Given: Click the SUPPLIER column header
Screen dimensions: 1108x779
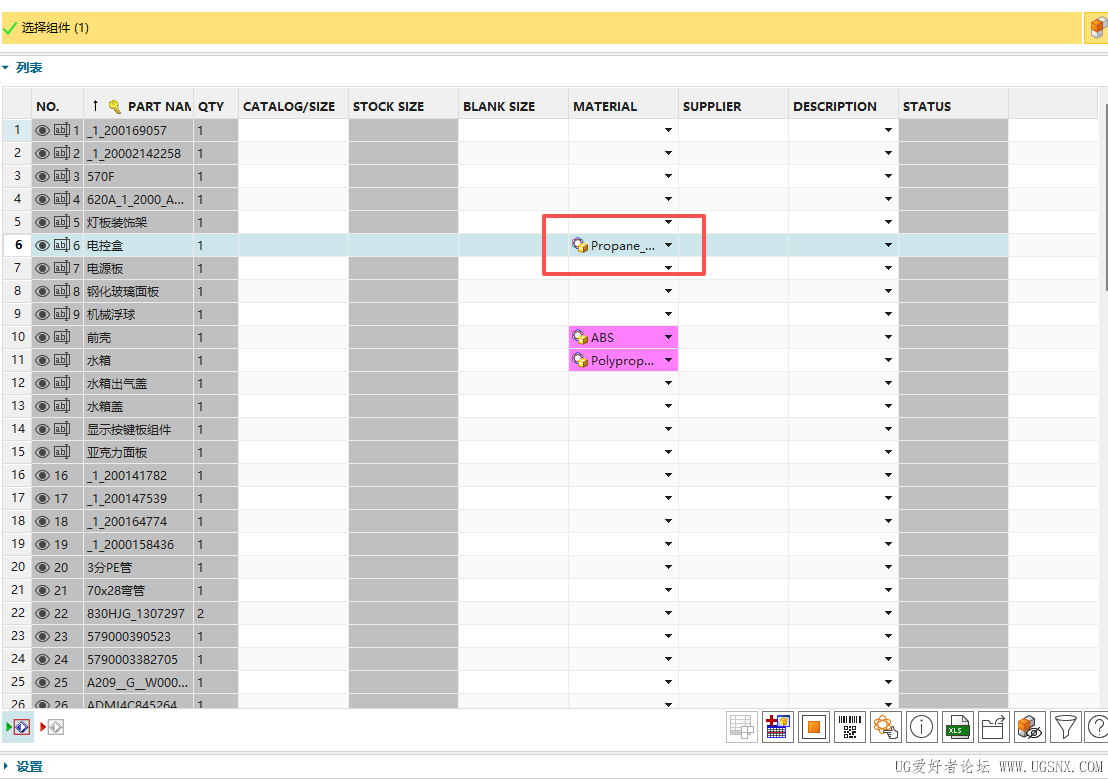Looking at the screenshot, I should point(733,107).
